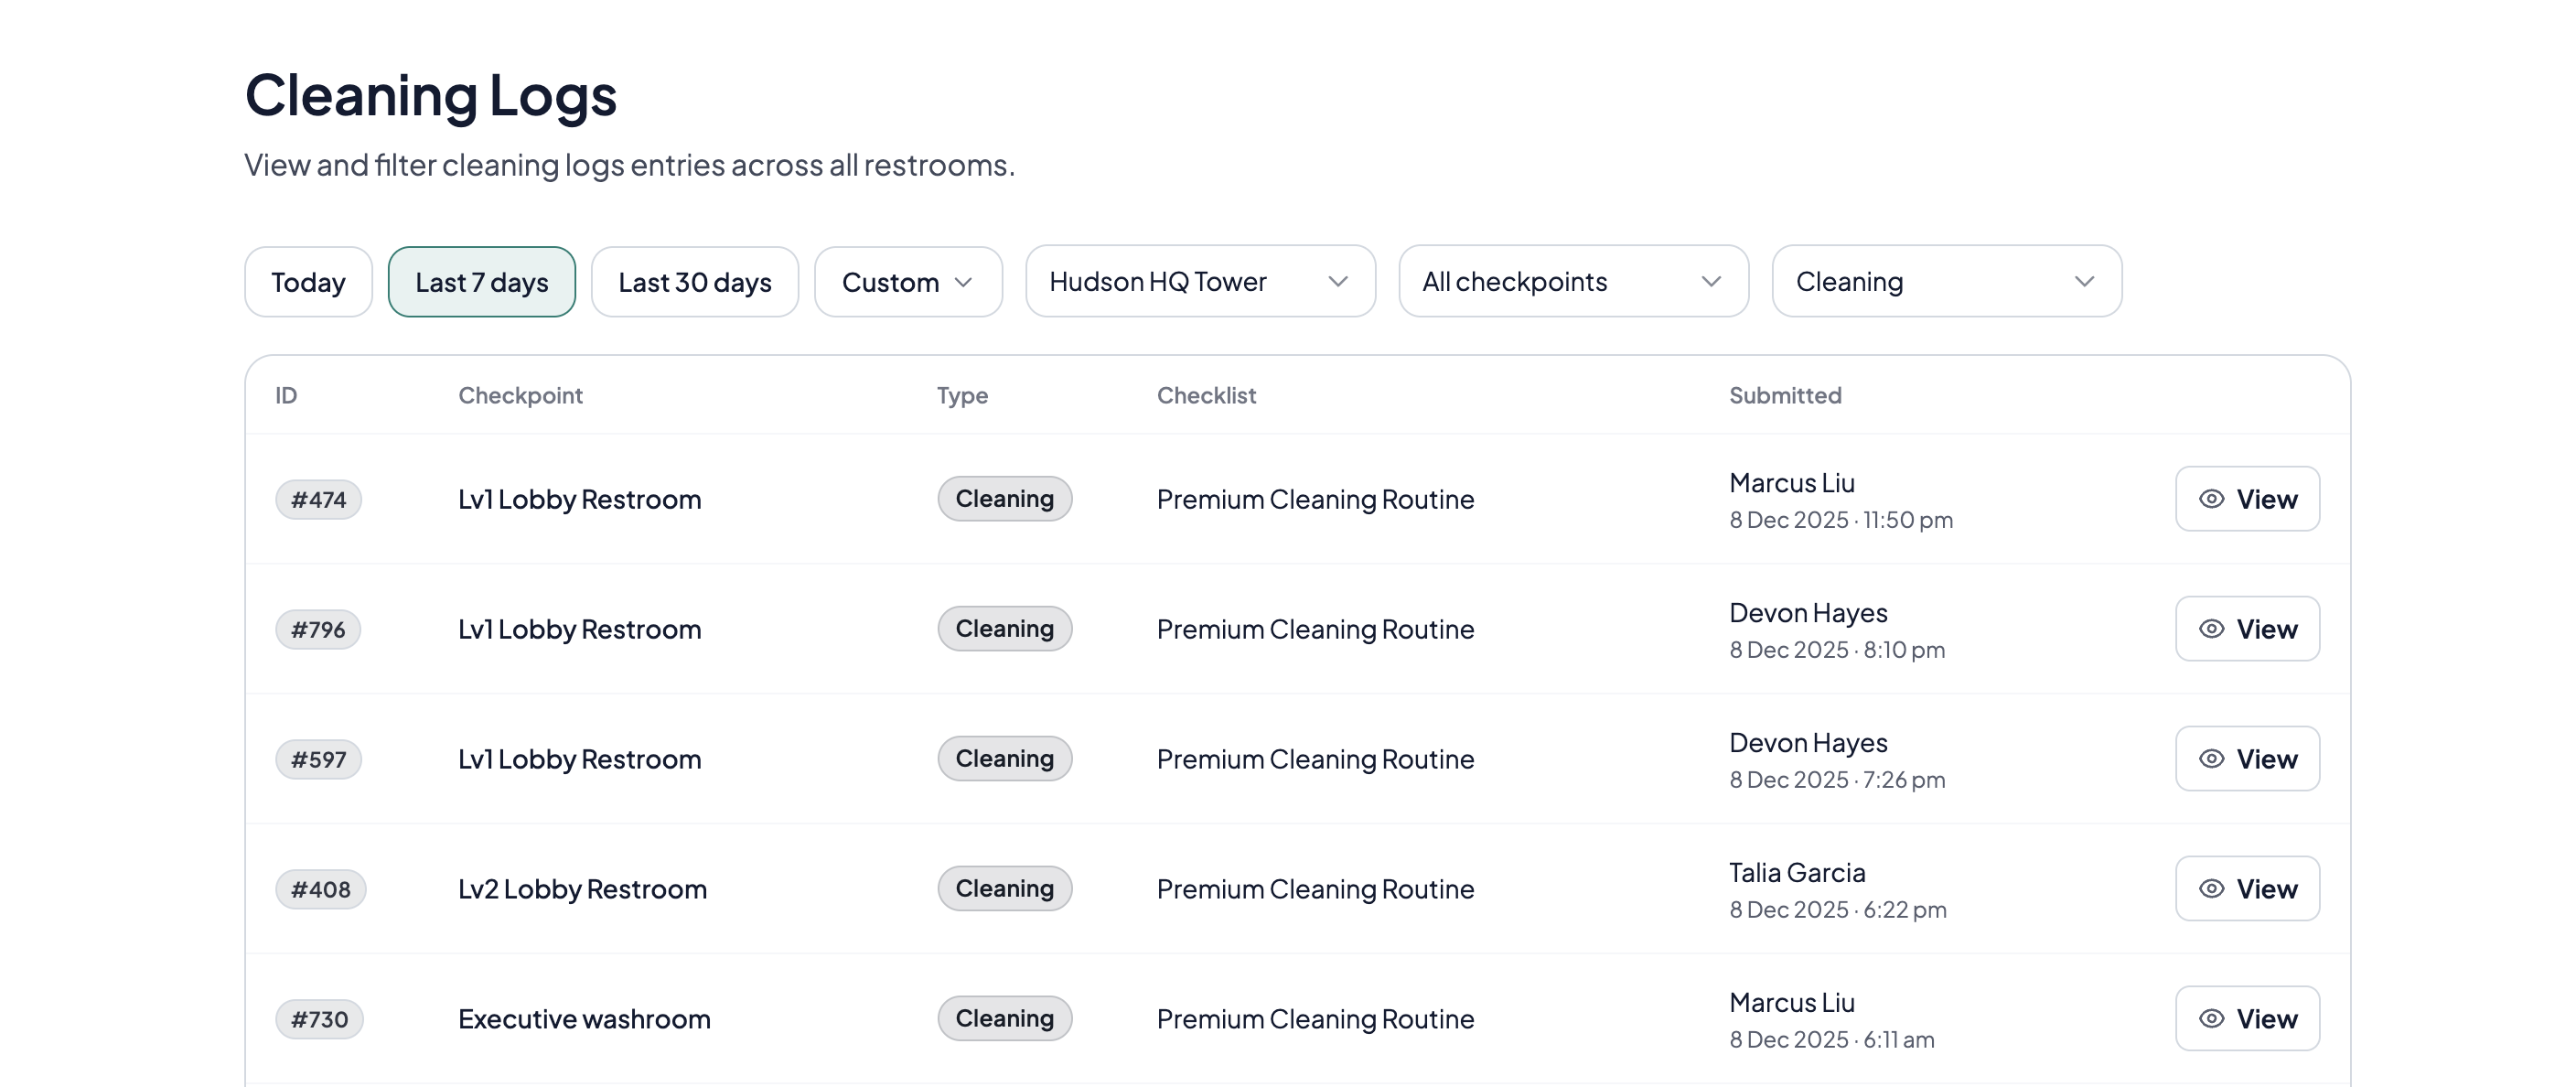Screen dimensions: 2576x1087
Task: Select the Today date filter
Action: [308, 281]
